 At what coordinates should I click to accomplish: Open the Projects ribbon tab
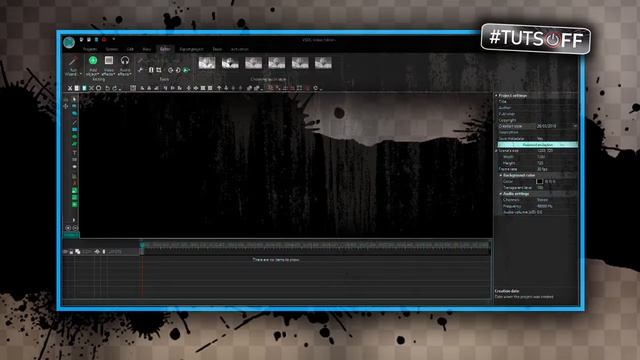90,49
